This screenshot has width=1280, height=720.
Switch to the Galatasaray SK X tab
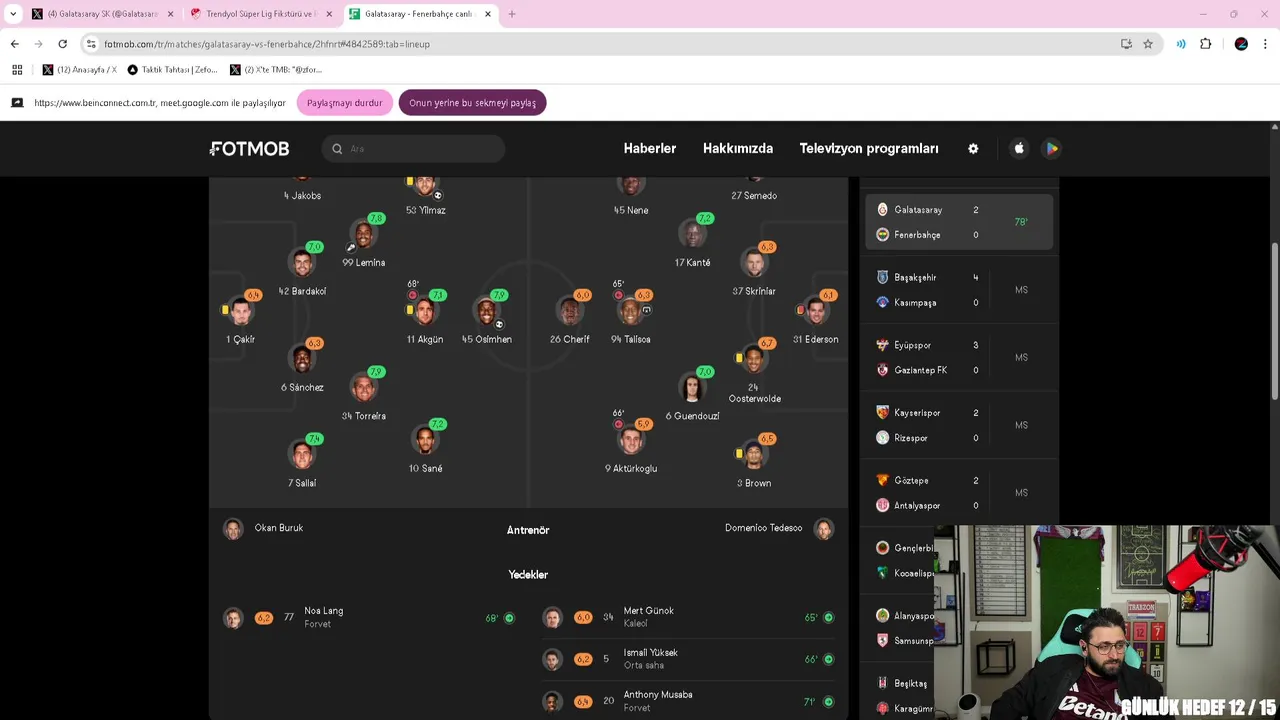[101, 14]
